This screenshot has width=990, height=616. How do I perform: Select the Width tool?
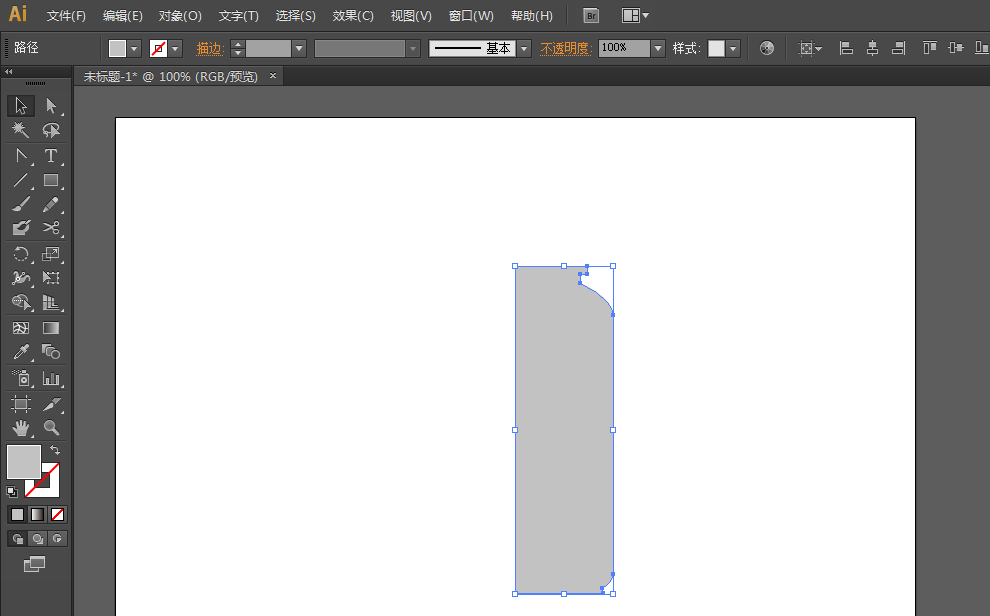click(x=21, y=278)
